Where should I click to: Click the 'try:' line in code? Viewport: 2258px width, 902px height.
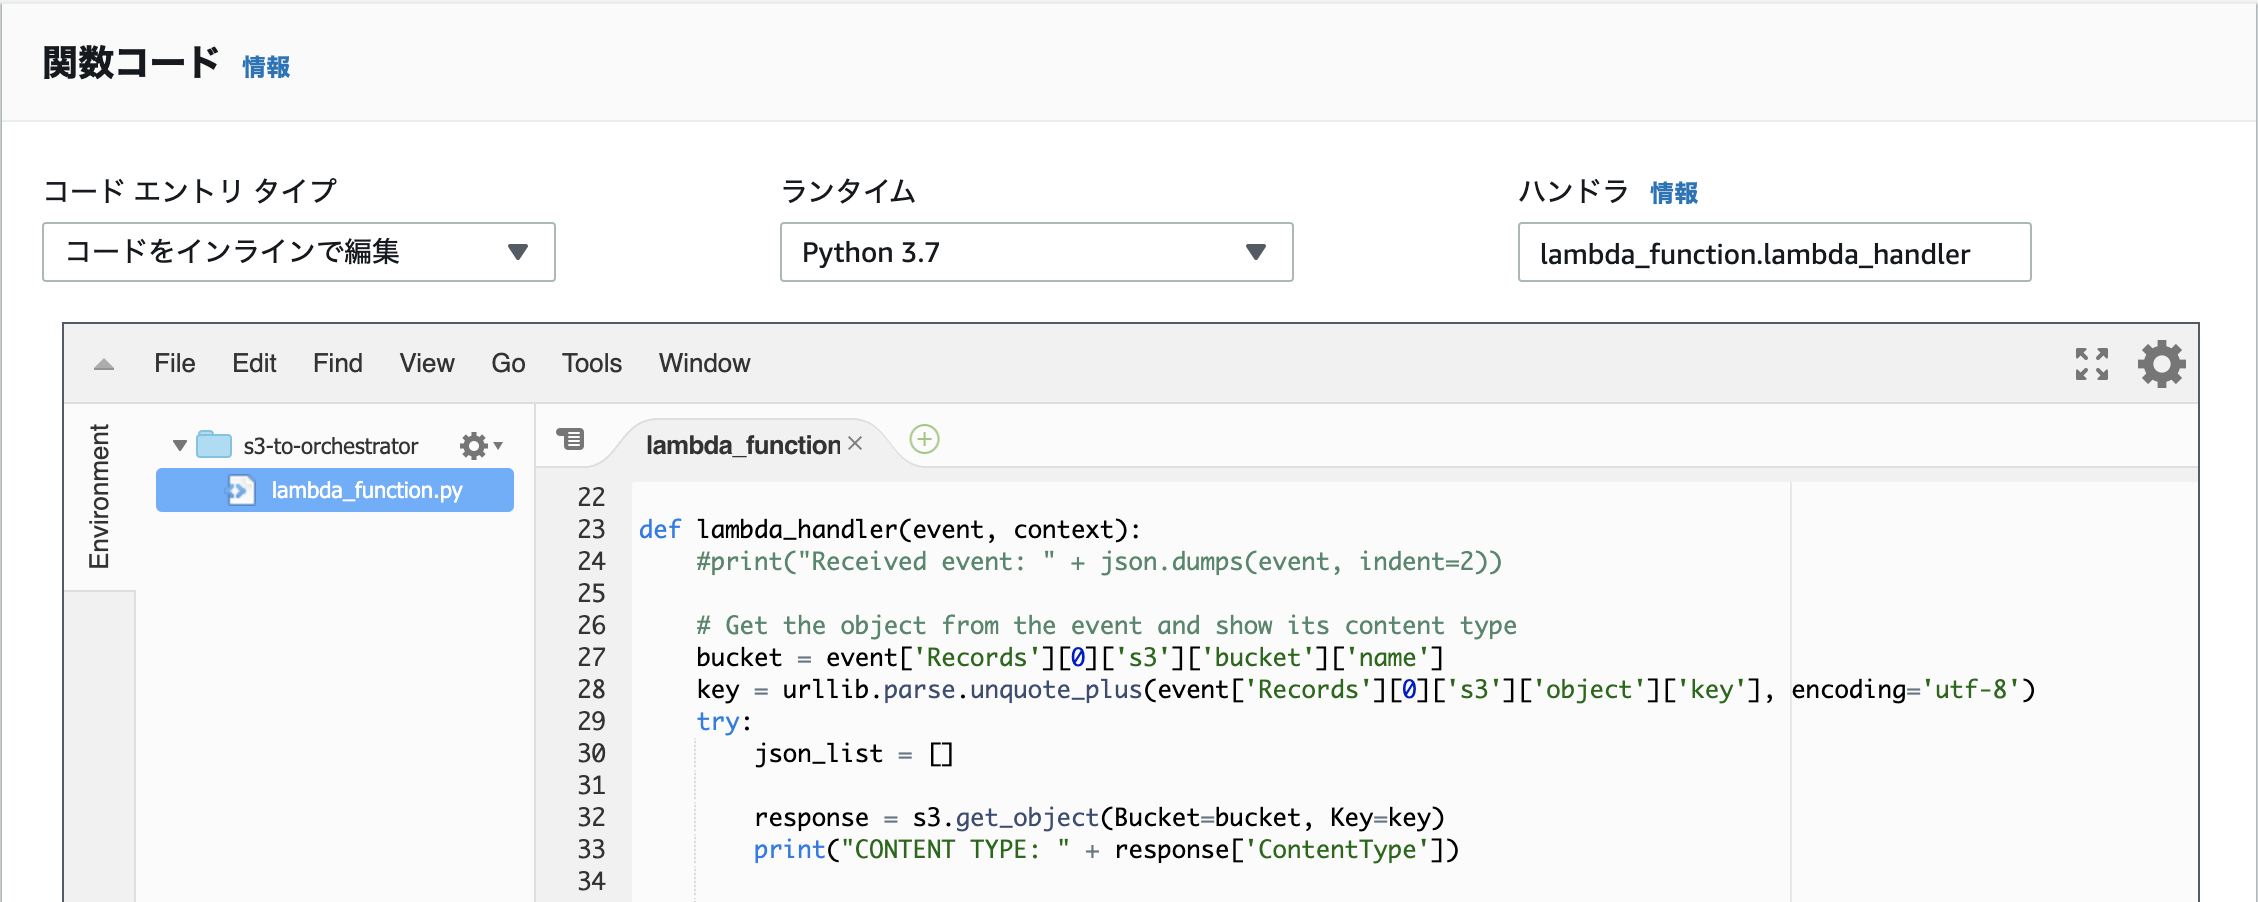(x=724, y=721)
